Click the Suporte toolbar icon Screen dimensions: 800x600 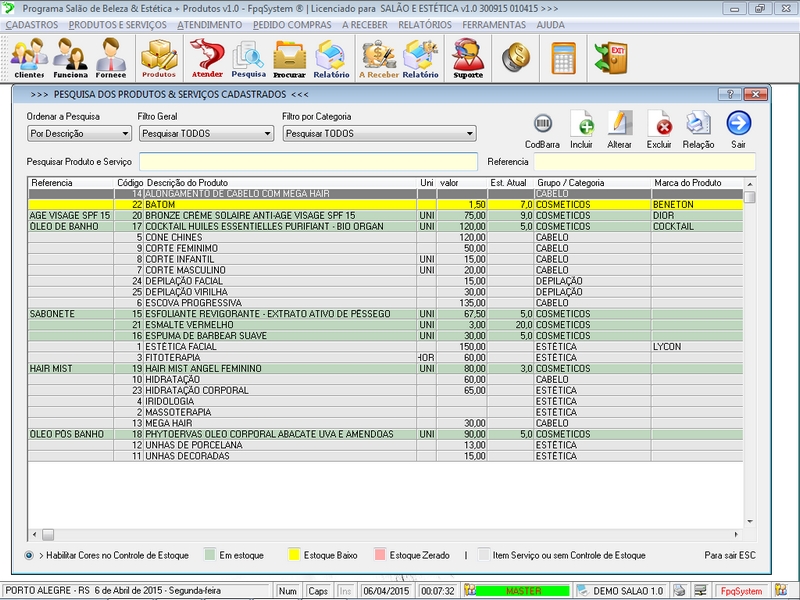tap(467, 58)
